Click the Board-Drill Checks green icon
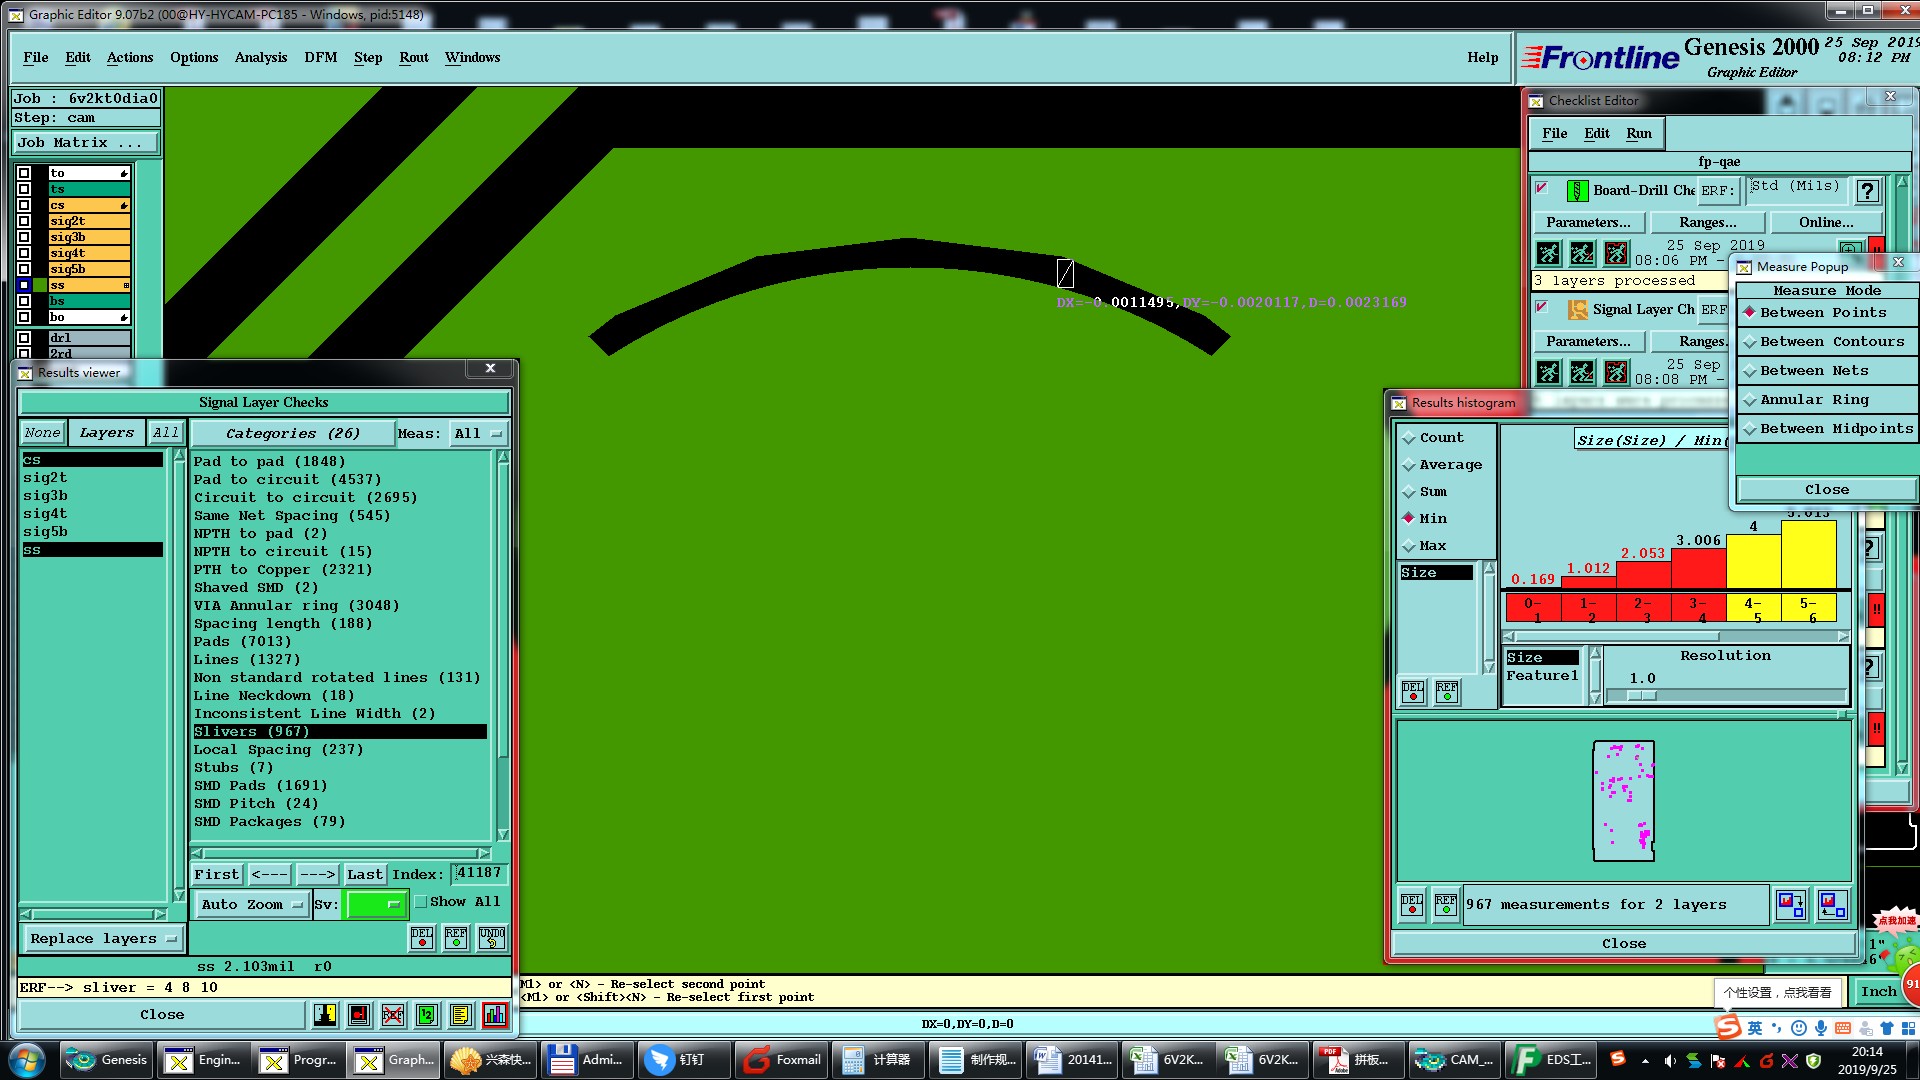1920x1080 pixels. click(1577, 190)
